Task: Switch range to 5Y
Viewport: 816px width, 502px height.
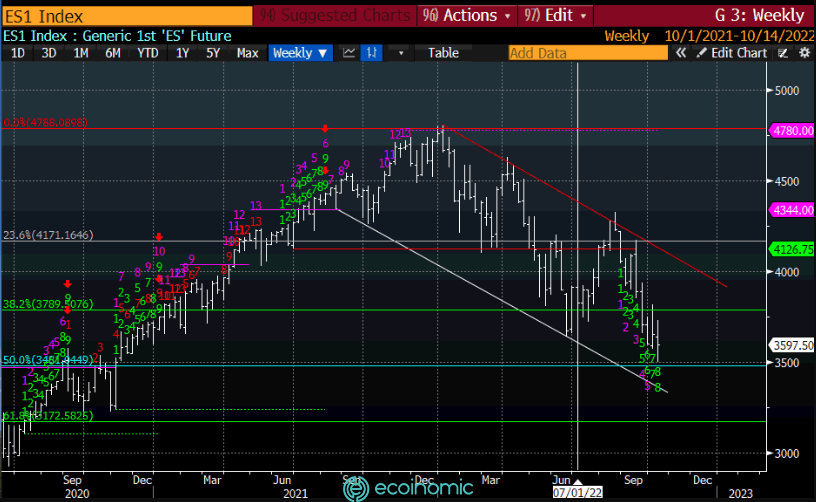Action: coord(213,53)
